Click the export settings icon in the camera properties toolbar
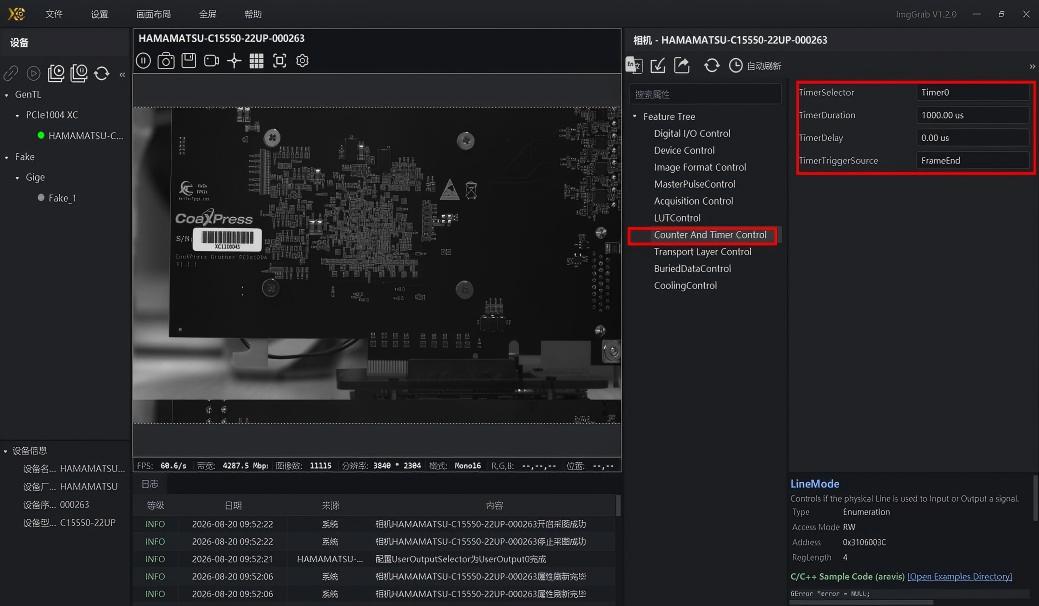The height and width of the screenshot is (606, 1039). [681, 65]
